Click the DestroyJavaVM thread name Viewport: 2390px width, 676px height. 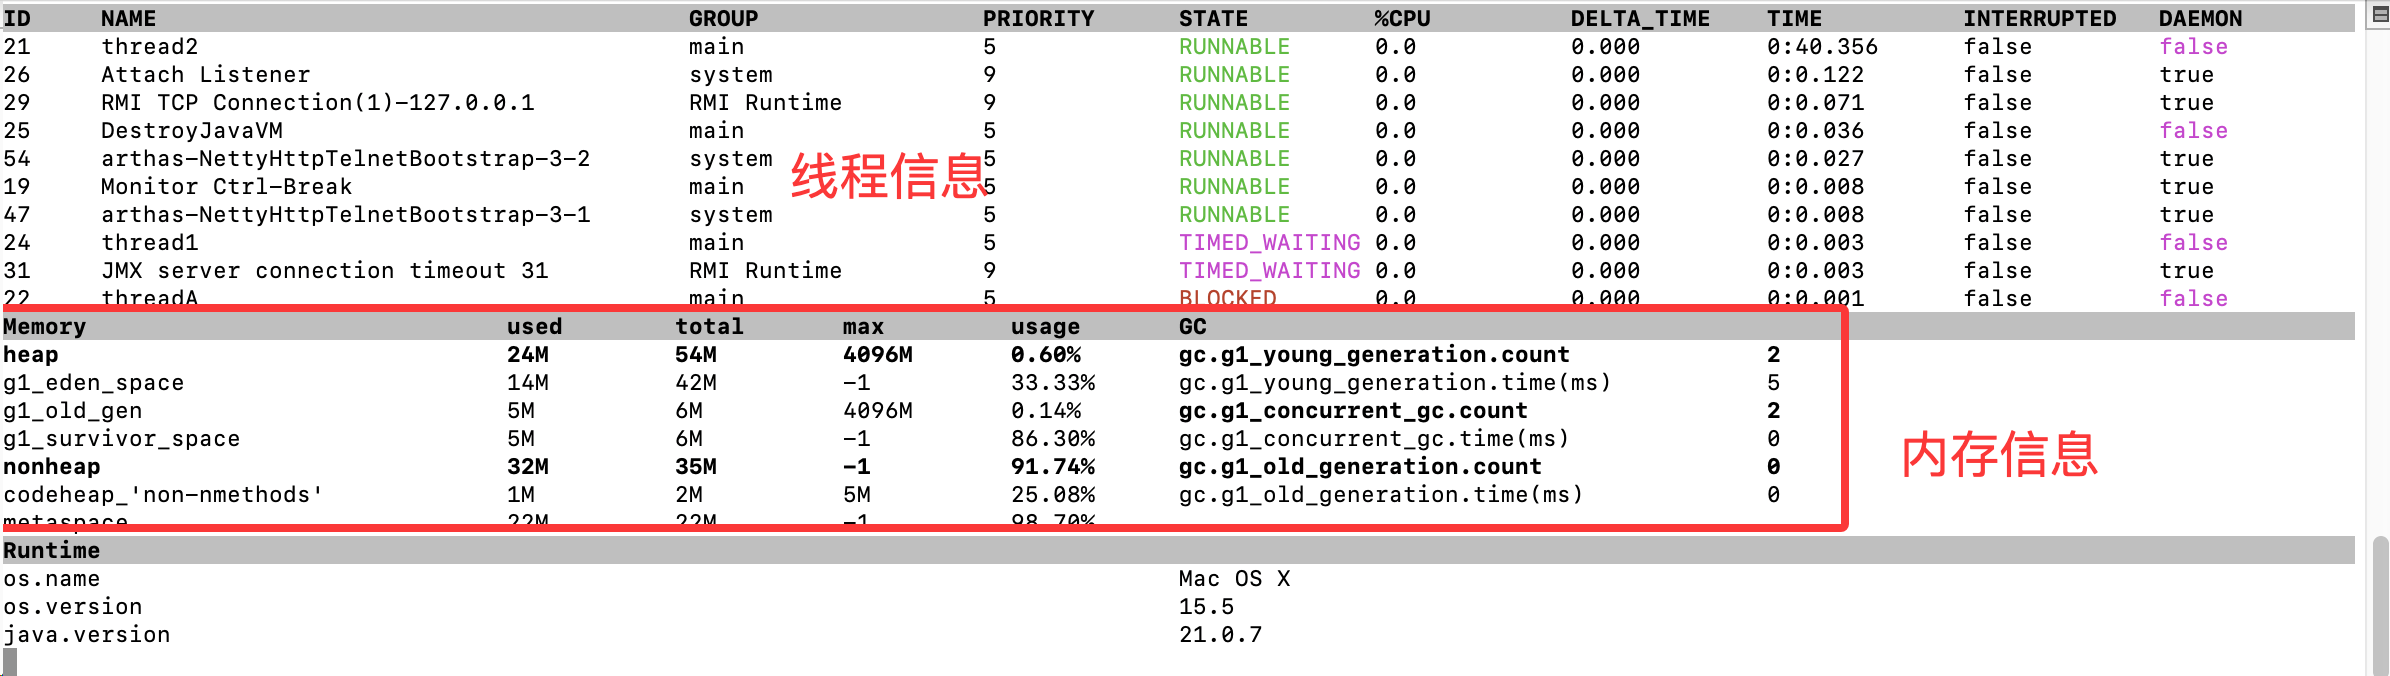click(191, 131)
